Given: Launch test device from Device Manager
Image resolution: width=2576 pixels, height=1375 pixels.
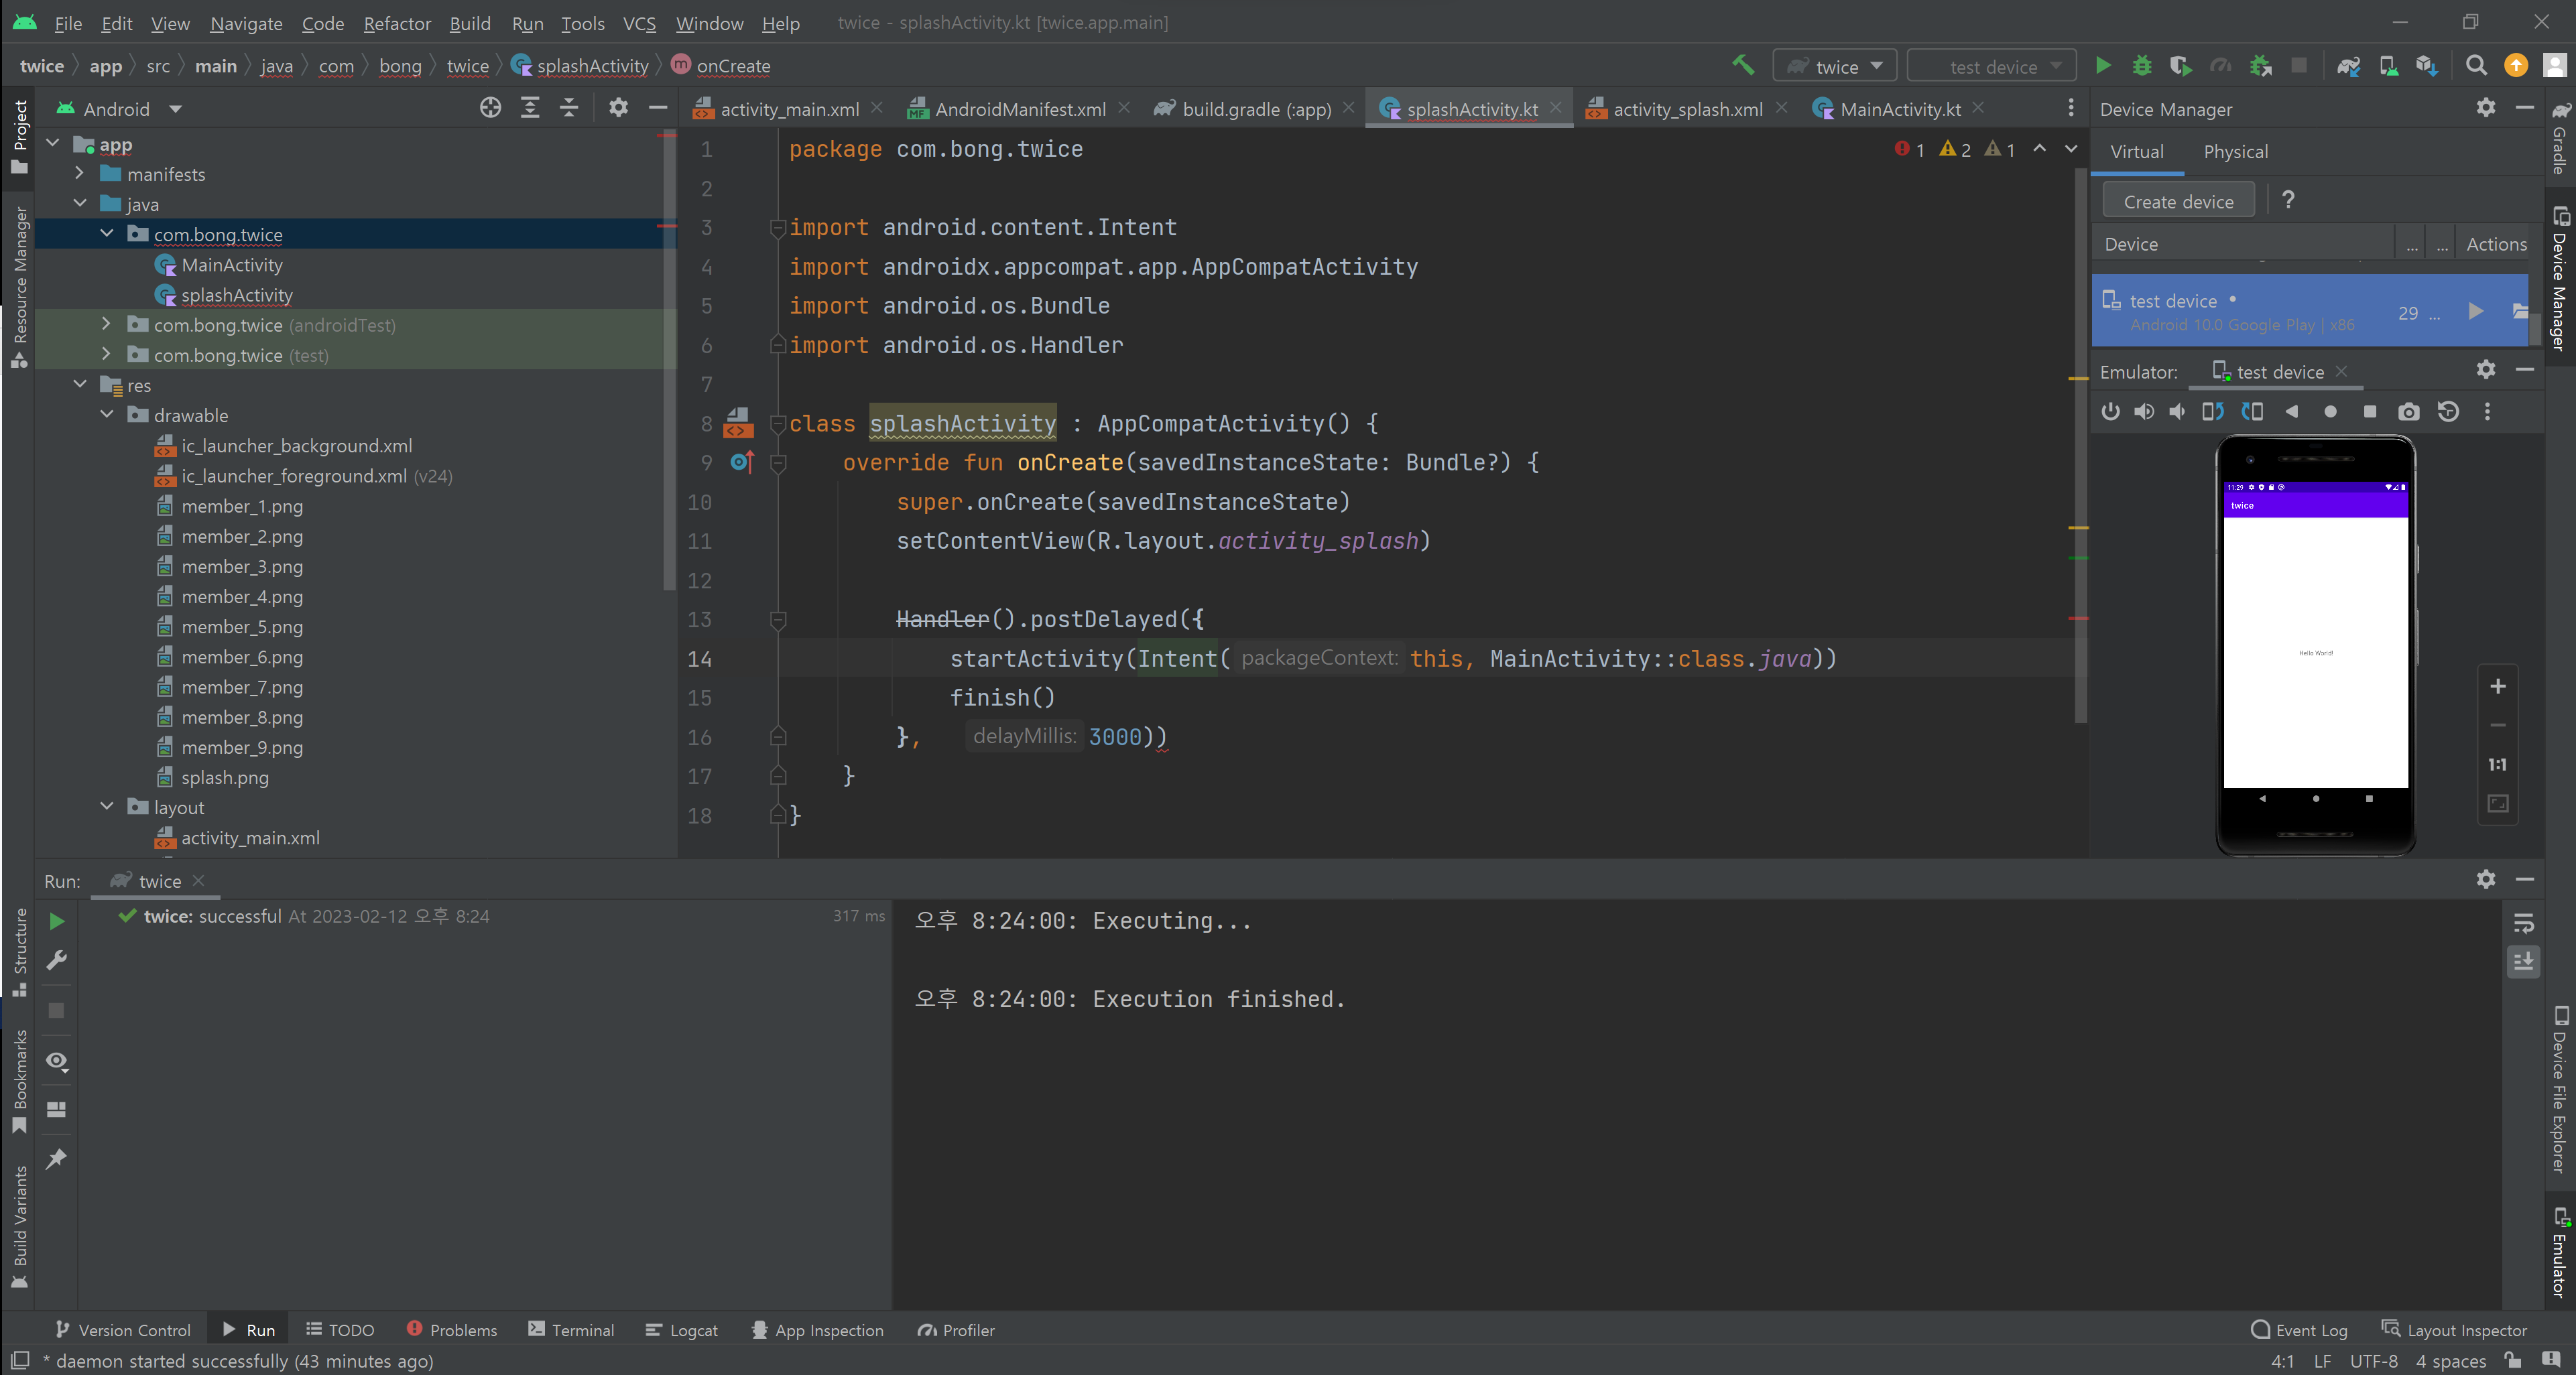Looking at the screenshot, I should (2476, 312).
